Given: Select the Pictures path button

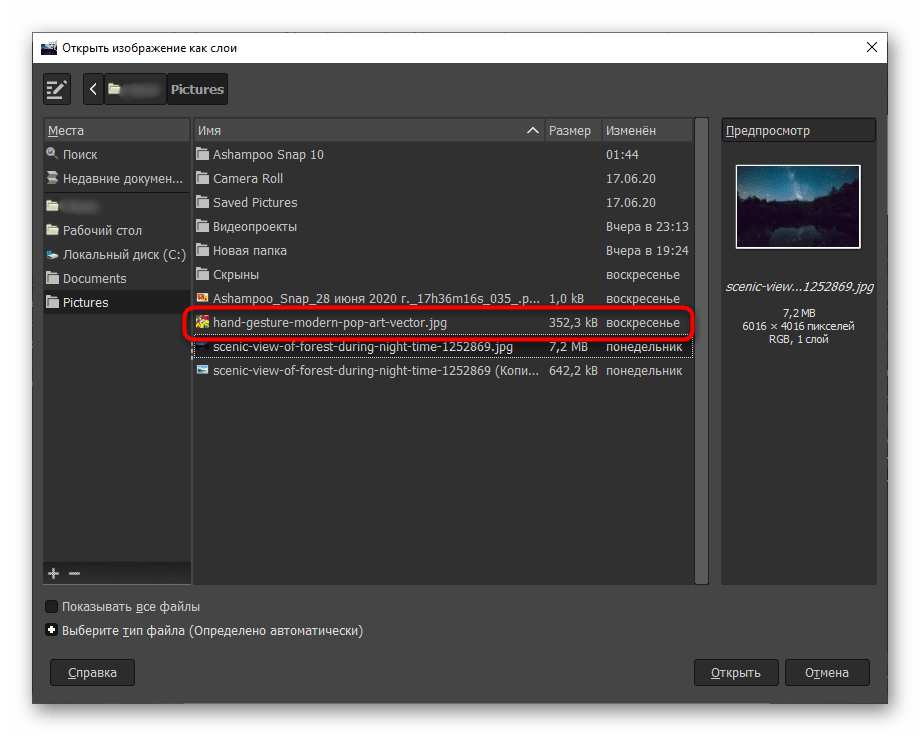Looking at the screenshot, I should (x=197, y=89).
